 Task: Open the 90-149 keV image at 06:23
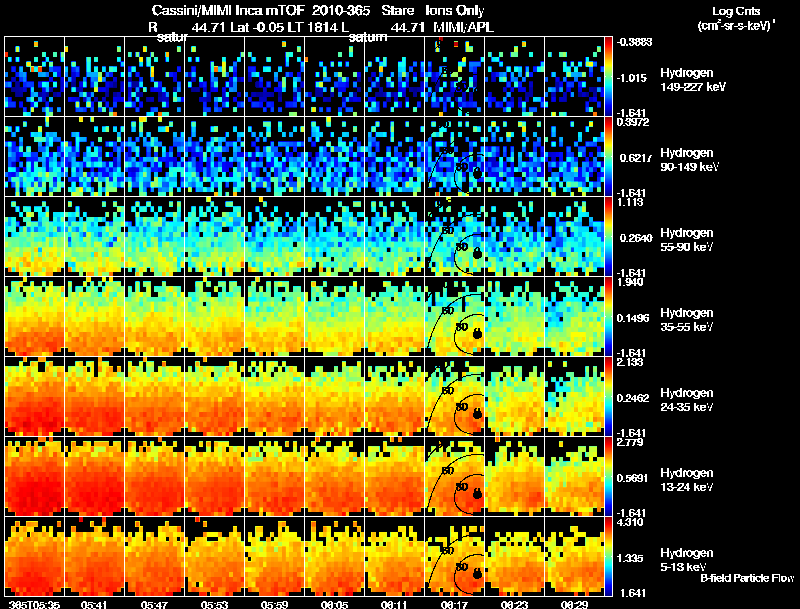tap(514, 157)
